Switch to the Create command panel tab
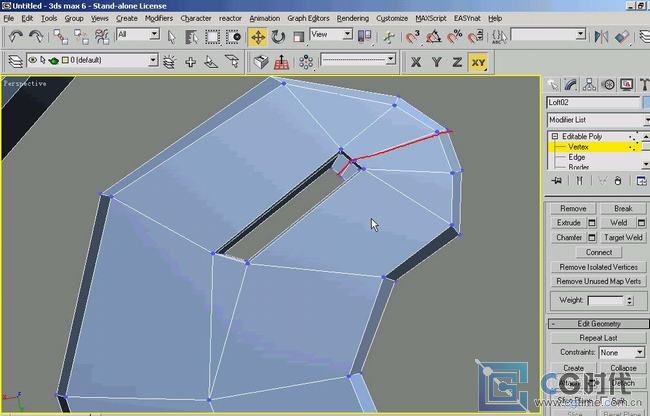This screenshot has height=416, width=650. pyautogui.click(x=552, y=85)
